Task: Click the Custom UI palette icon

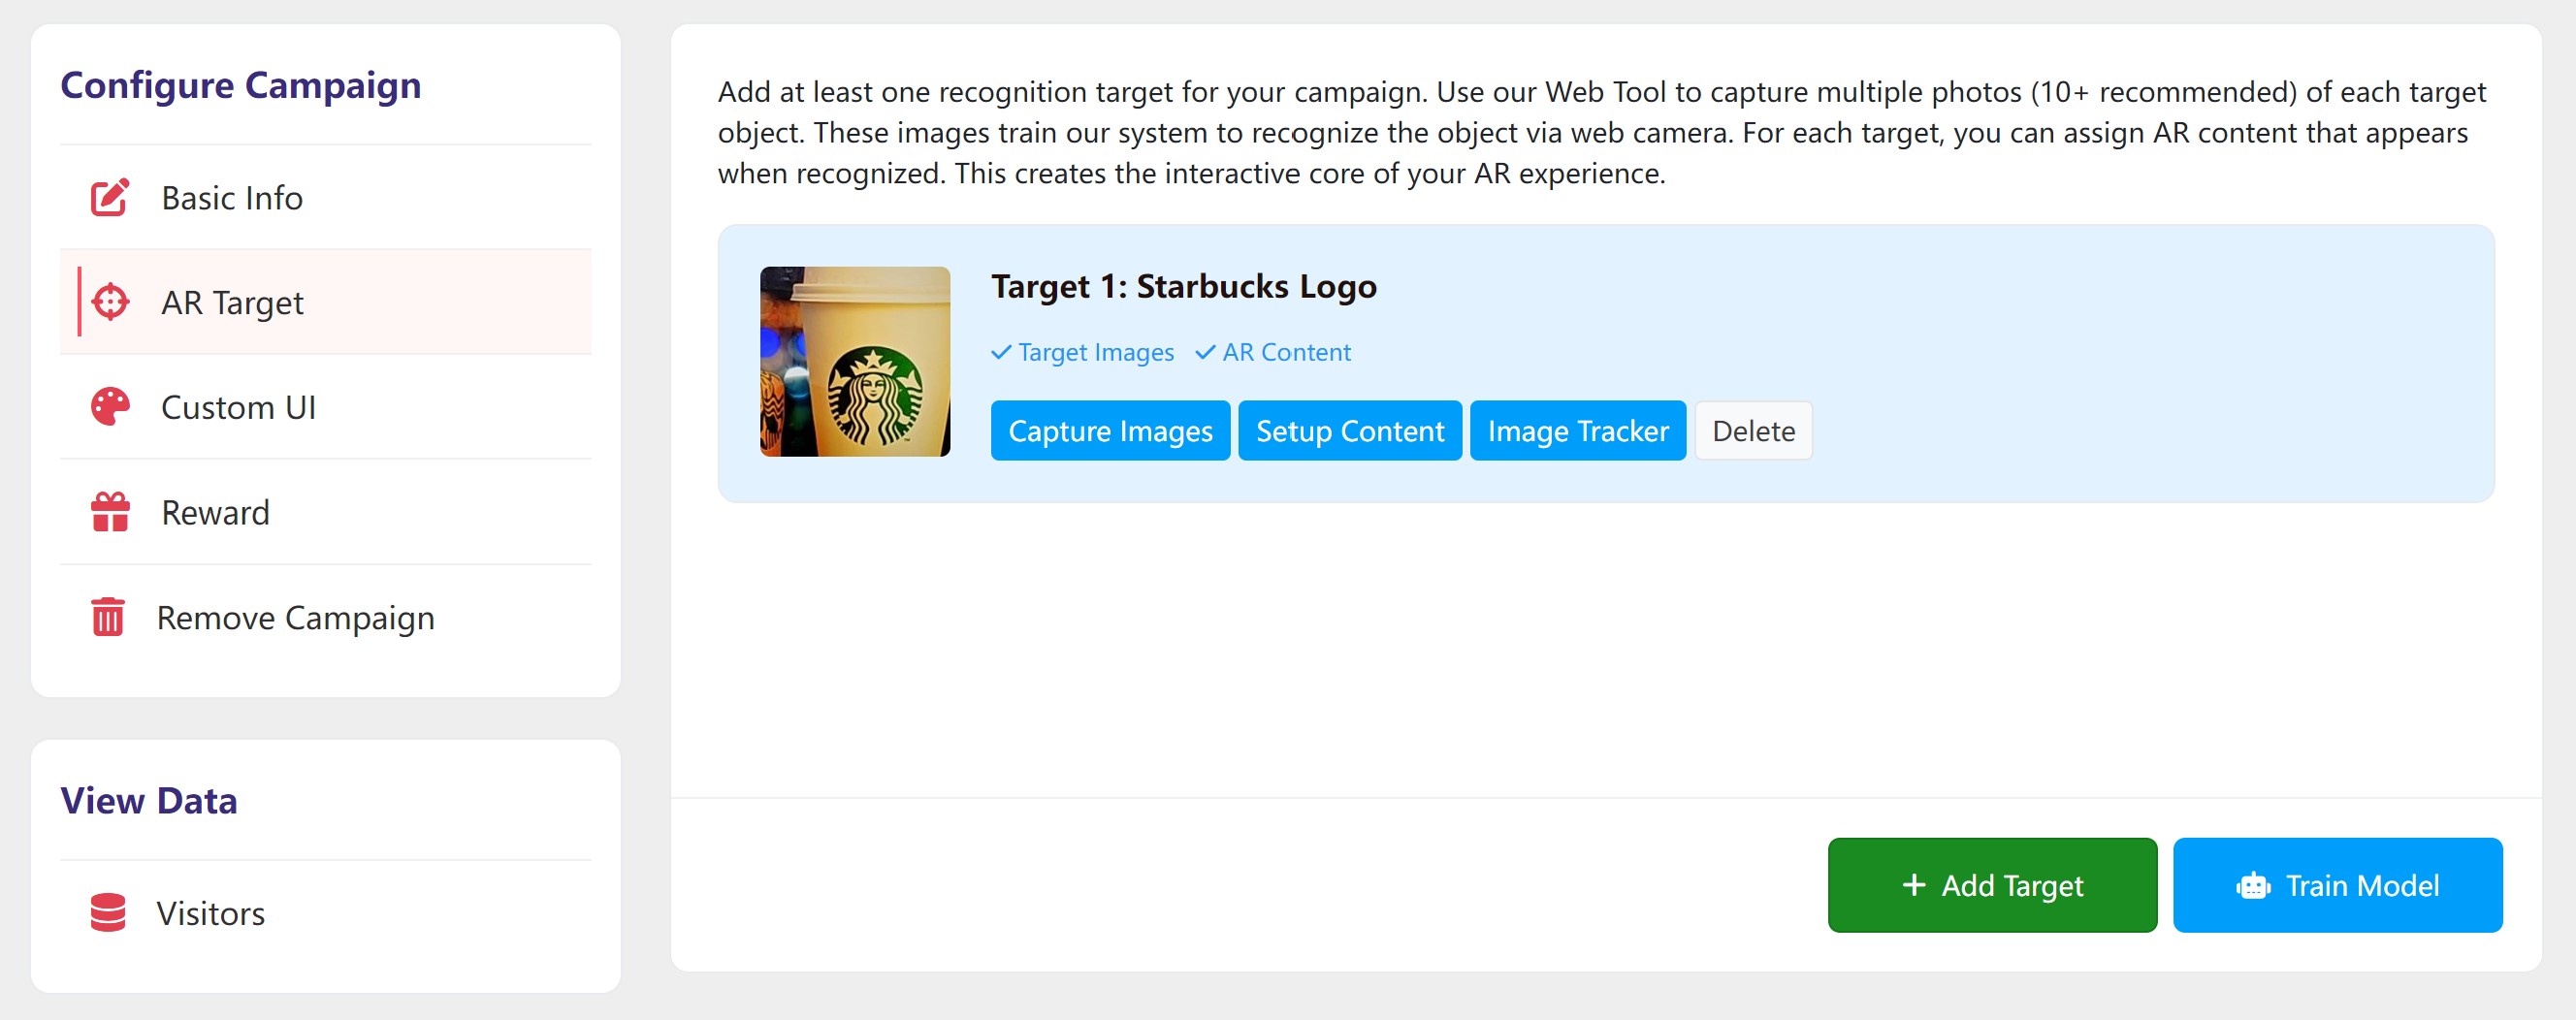Action: (x=110, y=407)
